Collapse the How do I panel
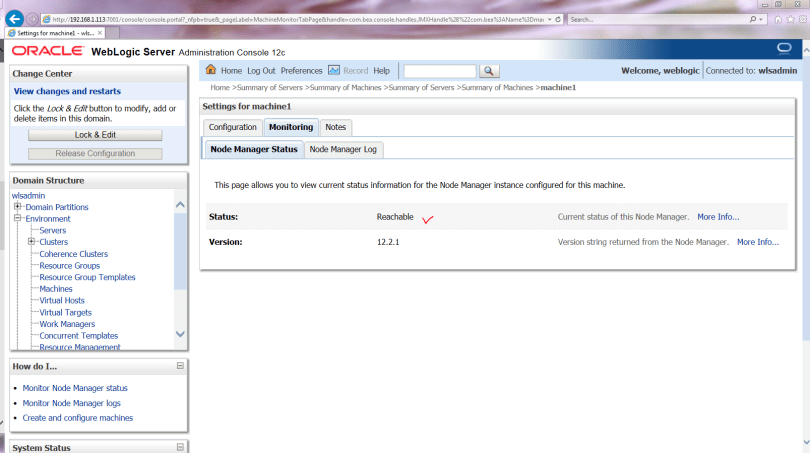 coord(180,366)
